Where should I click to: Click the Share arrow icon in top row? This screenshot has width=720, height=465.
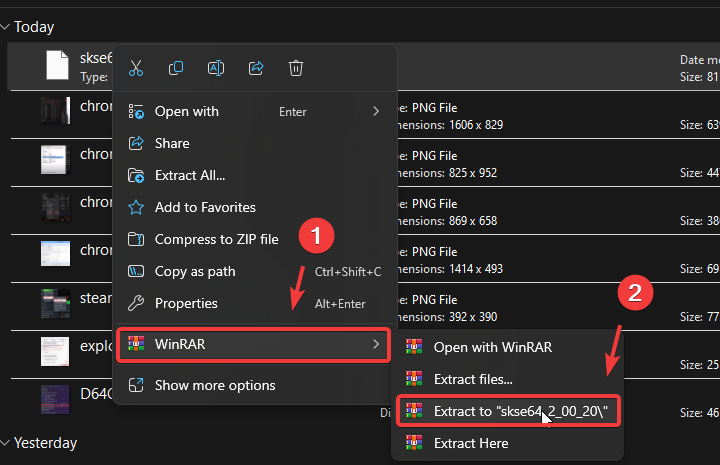point(256,68)
